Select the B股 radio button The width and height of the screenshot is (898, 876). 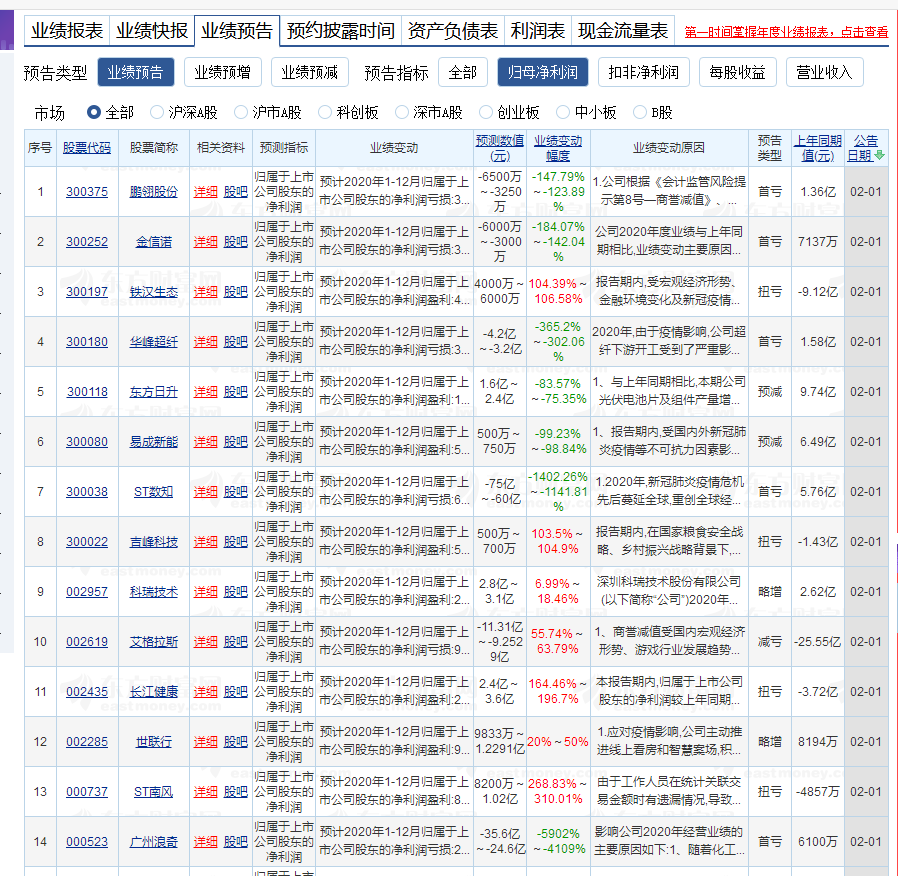(640, 112)
